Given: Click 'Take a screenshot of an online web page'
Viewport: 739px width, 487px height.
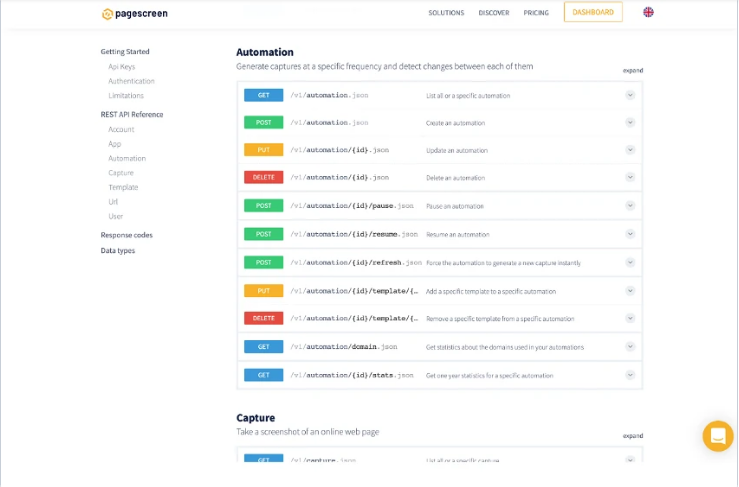Looking at the screenshot, I should [307, 432].
